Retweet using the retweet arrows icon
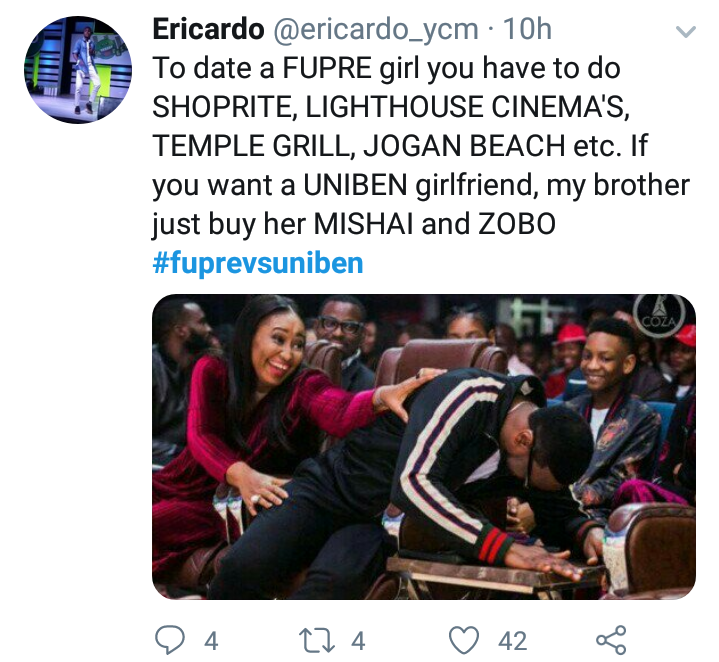This screenshot has width=719, height=662. click(317, 640)
